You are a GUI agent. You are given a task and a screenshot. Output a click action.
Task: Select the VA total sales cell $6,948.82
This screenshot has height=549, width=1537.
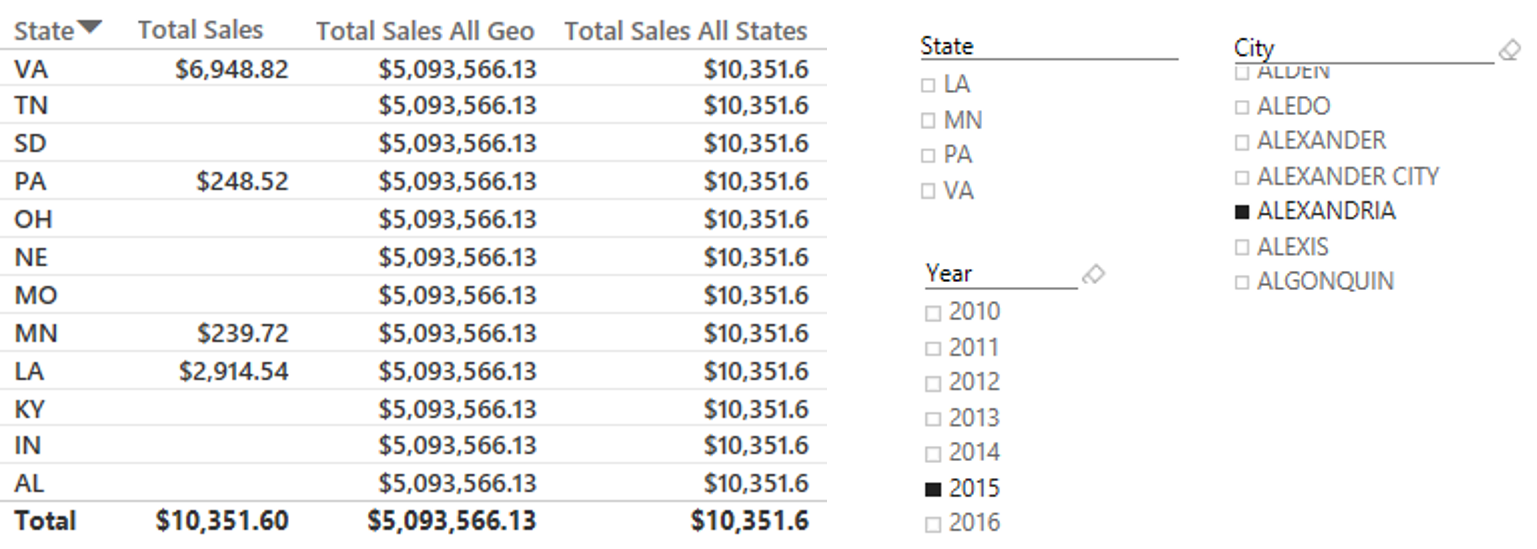232,69
